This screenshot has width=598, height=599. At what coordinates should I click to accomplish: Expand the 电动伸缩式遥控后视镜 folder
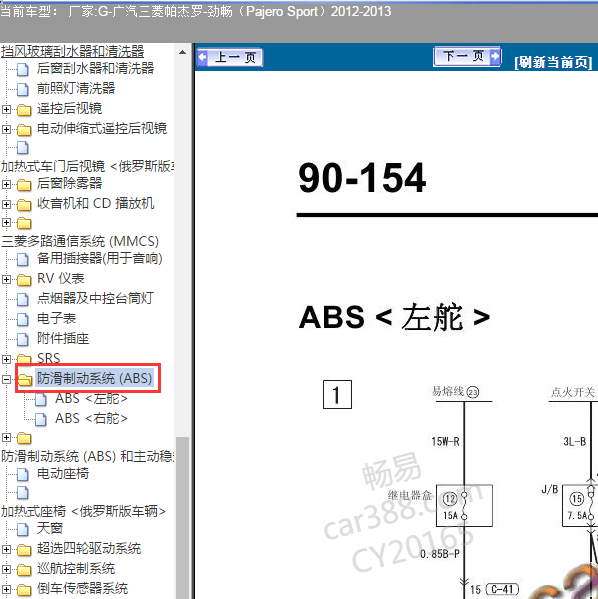(x=6, y=130)
